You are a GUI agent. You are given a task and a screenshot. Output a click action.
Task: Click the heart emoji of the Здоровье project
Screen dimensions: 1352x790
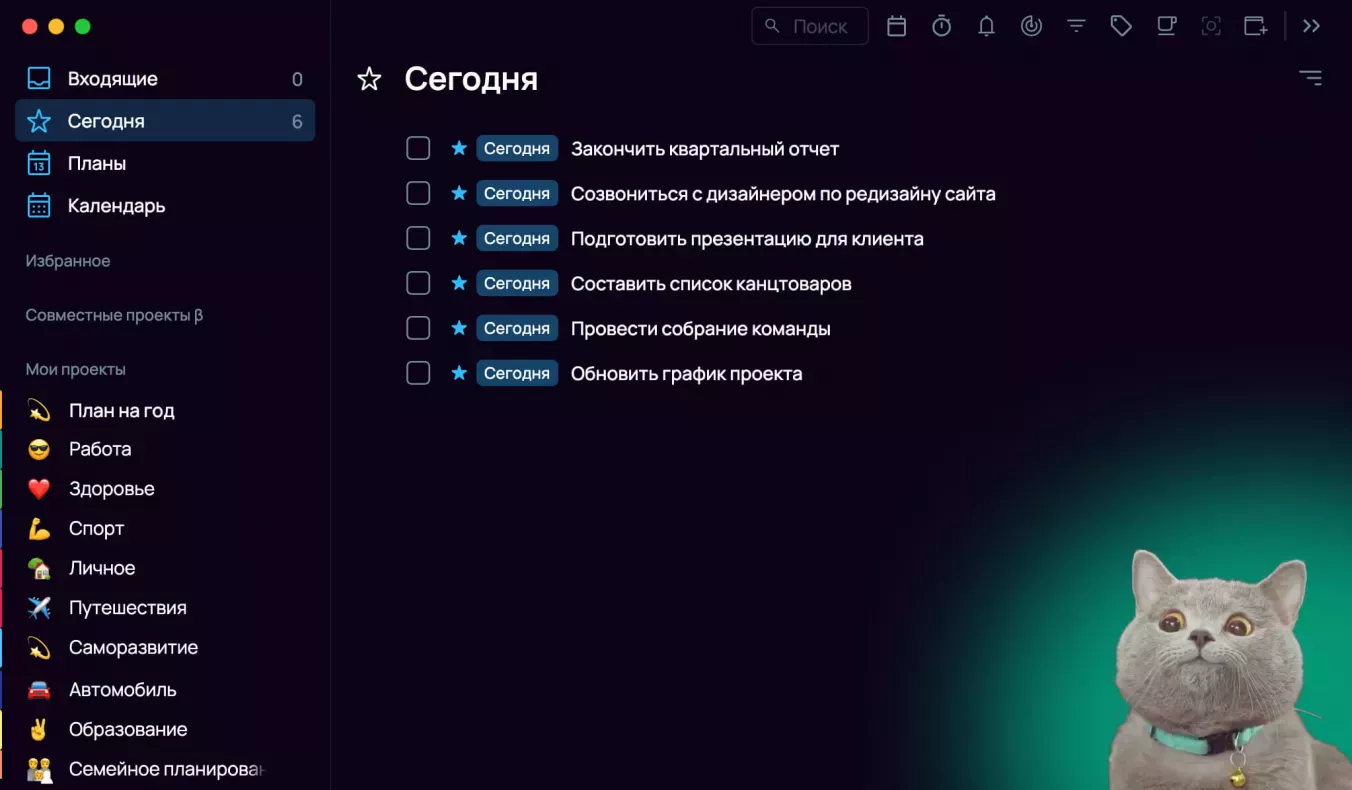point(39,489)
